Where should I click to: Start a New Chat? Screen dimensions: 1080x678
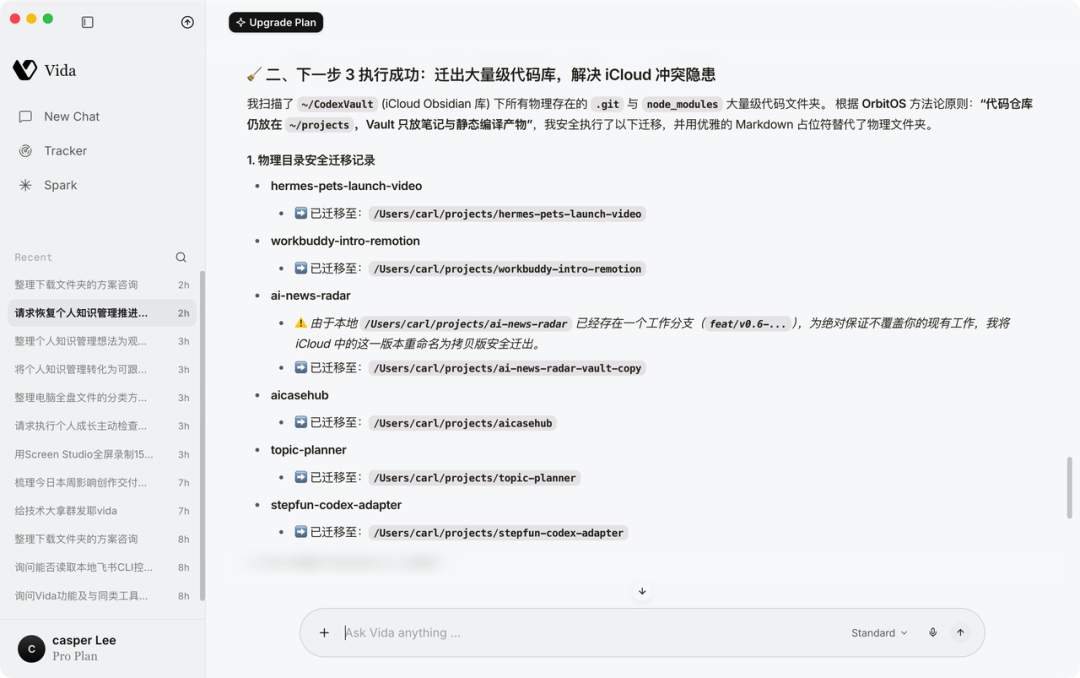pos(102,116)
